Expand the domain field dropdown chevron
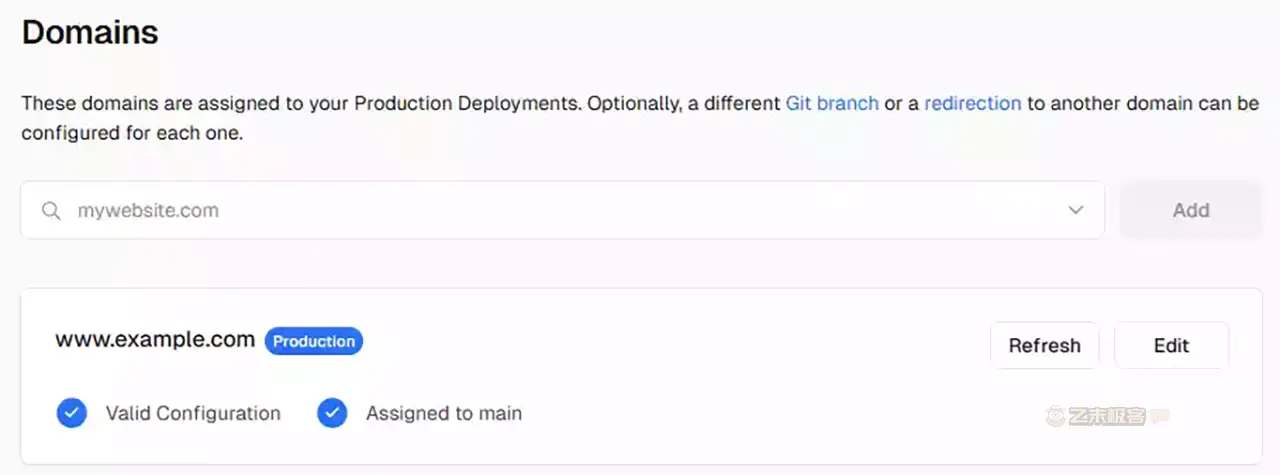Screen dimensions: 1280x475 pyautogui.click(x=1076, y=210)
